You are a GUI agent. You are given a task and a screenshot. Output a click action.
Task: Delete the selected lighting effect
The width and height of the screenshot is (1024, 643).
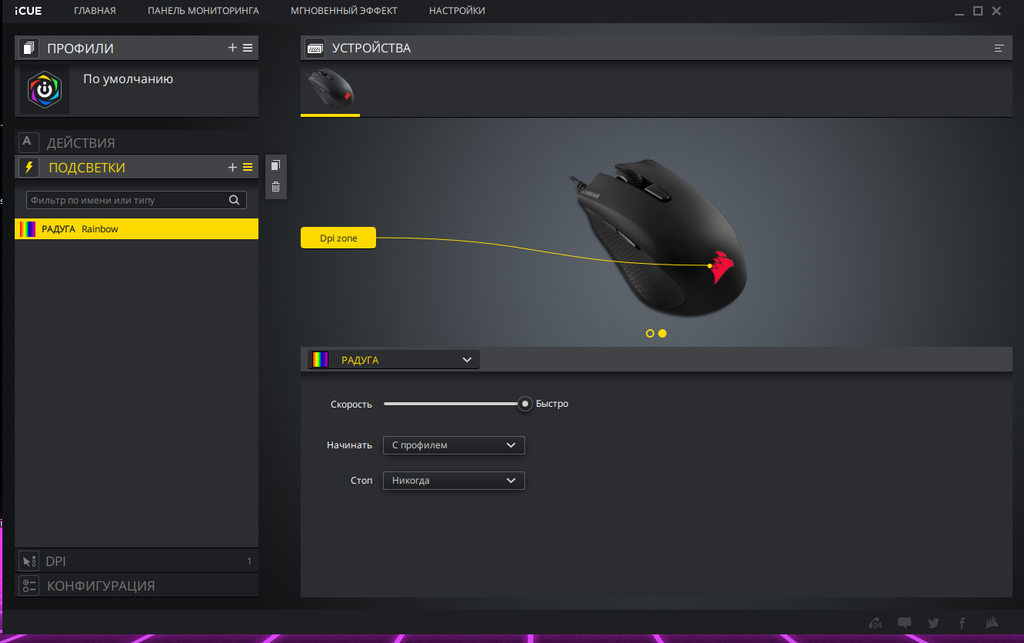click(276, 187)
